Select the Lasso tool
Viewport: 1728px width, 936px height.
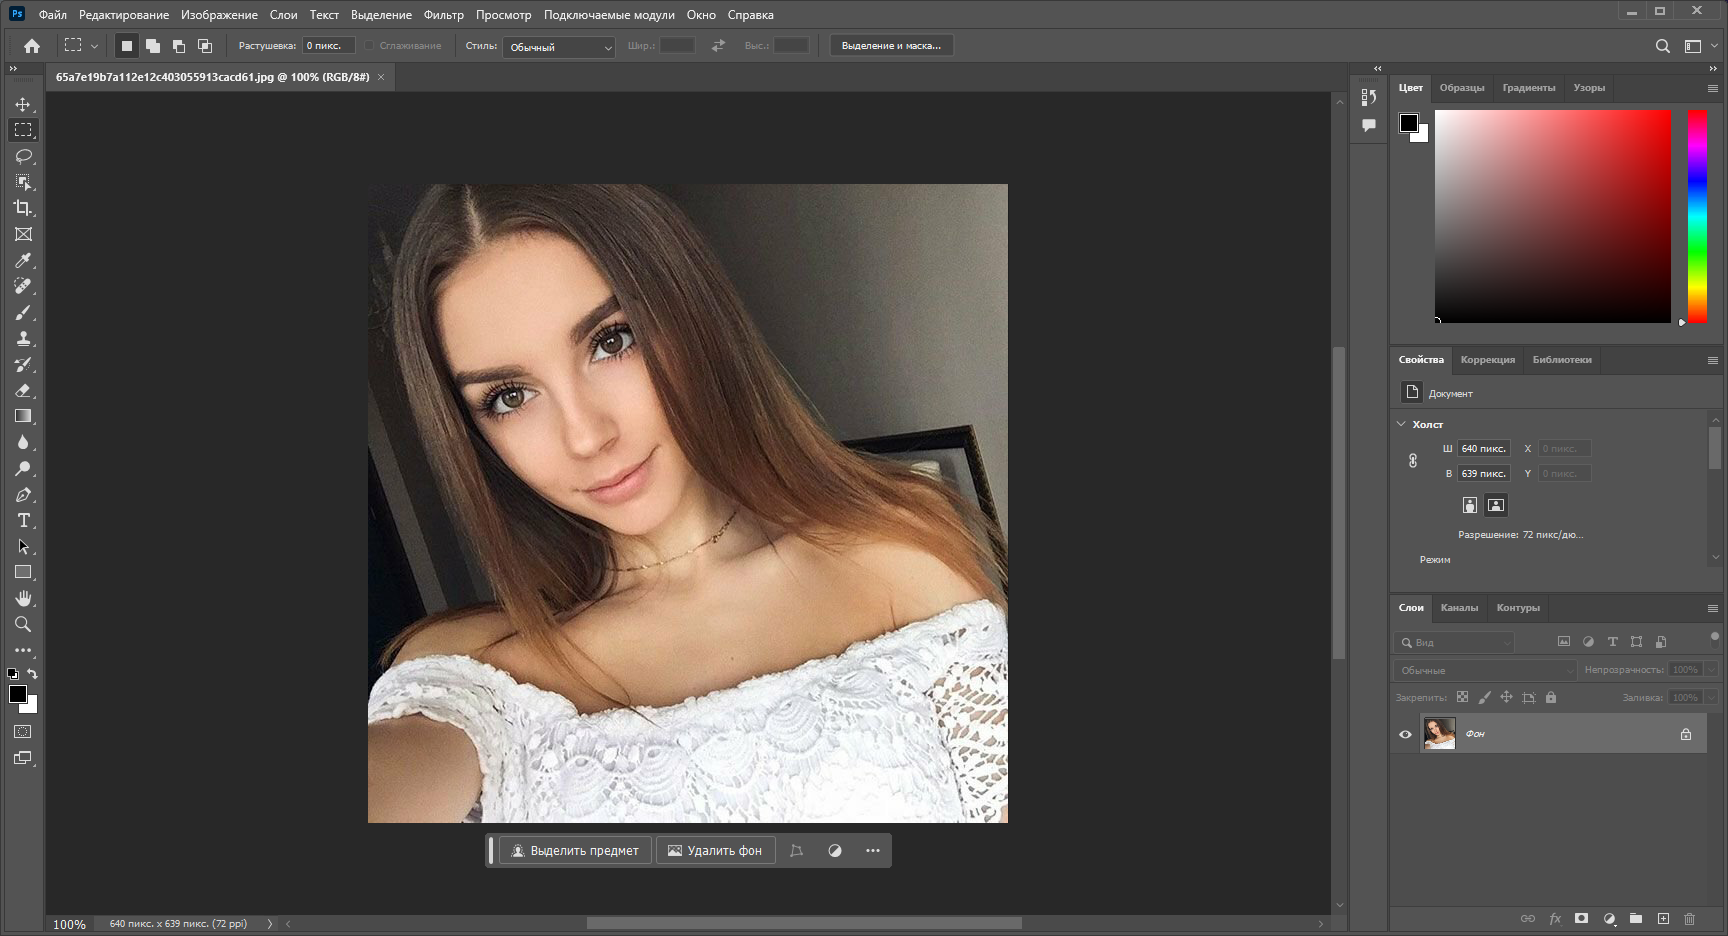[x=23, y=156]
